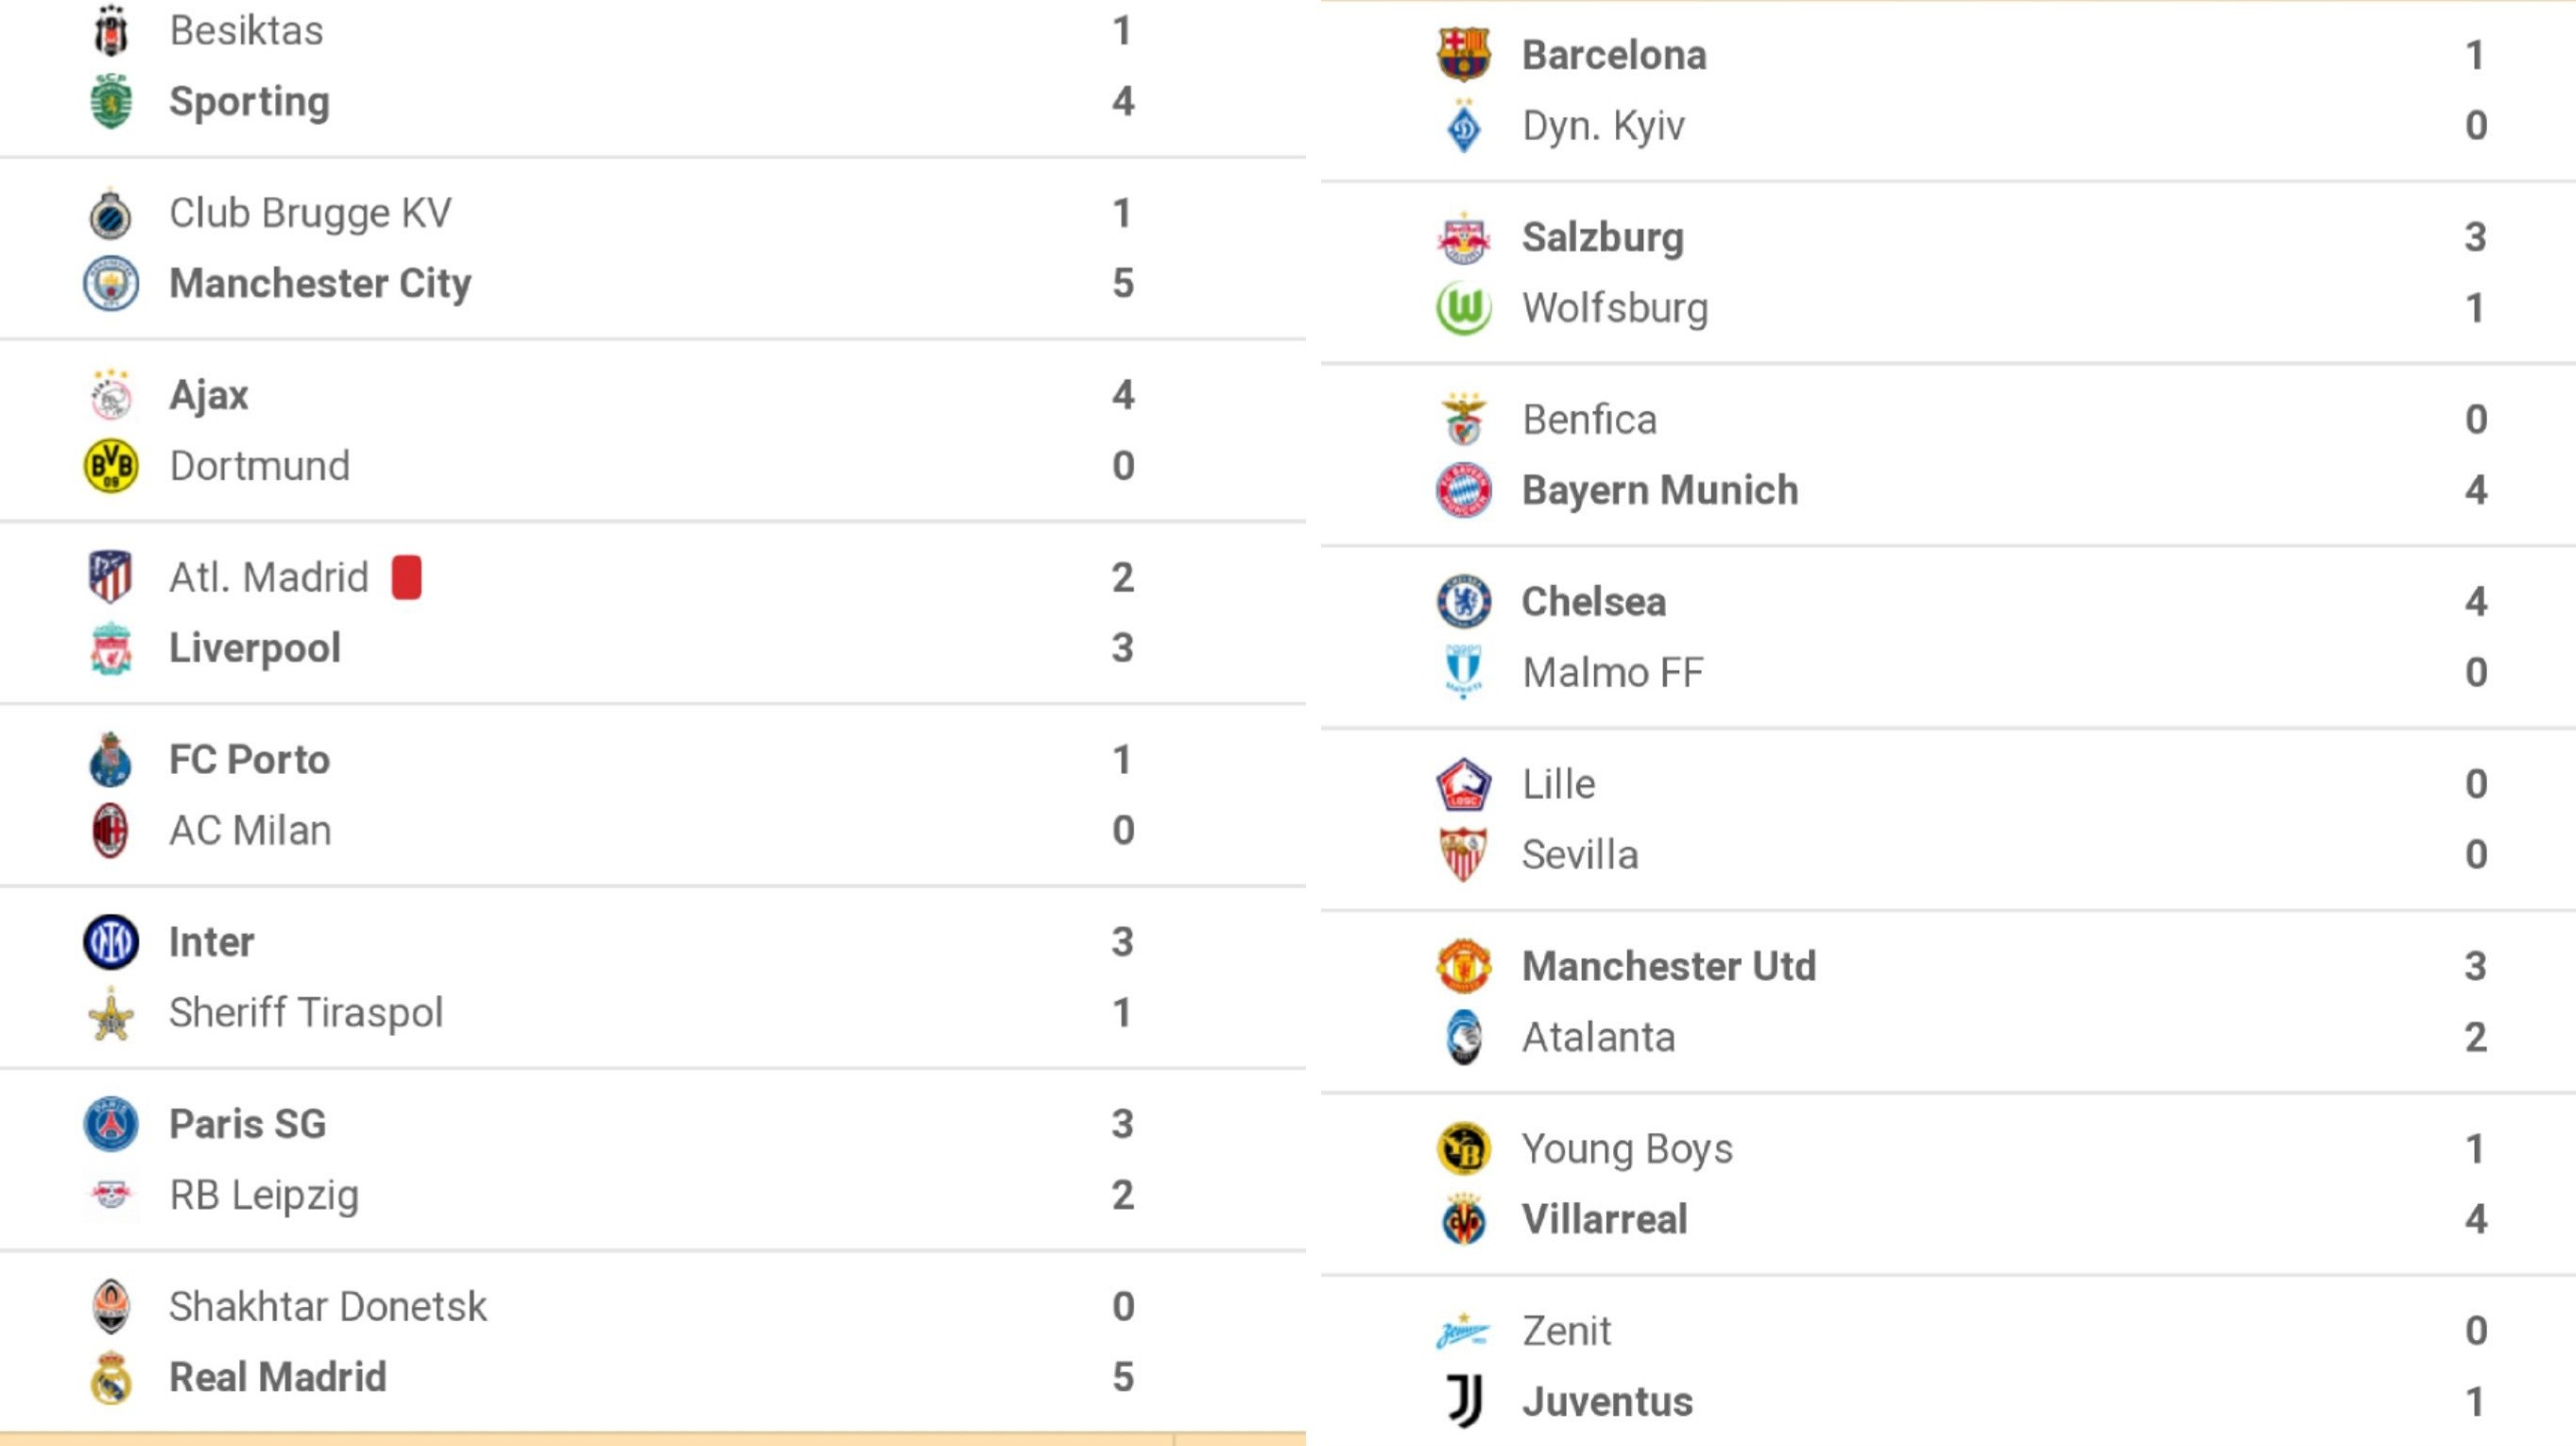Select the Ajax score of 4
The height and width of the screenshot is (1446, 2576).
point(1123,395)
